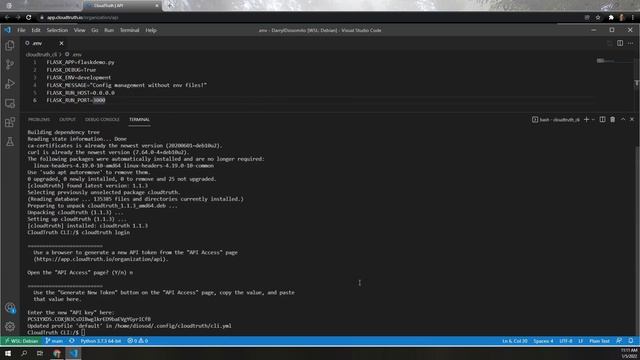
Task: Maximize terminal panel with chevron up
Action: point(623,120)
